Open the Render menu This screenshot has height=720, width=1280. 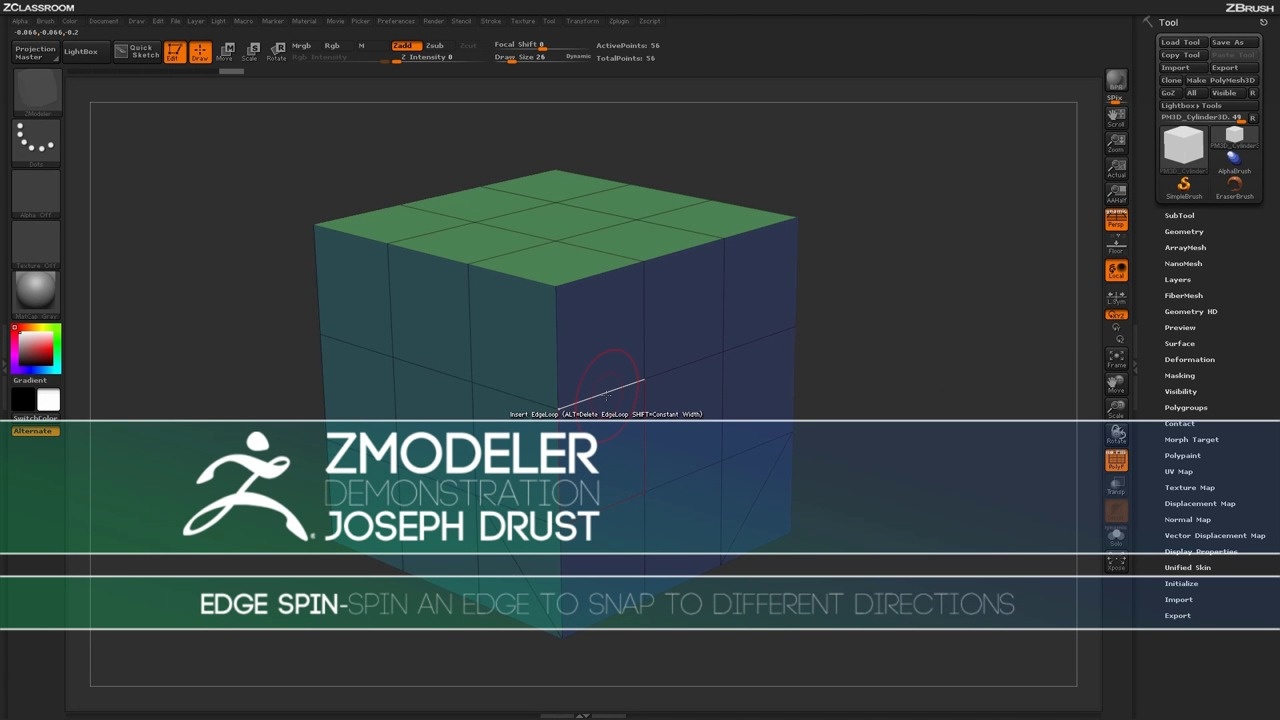pyautogui.click(x=433, y=21)
